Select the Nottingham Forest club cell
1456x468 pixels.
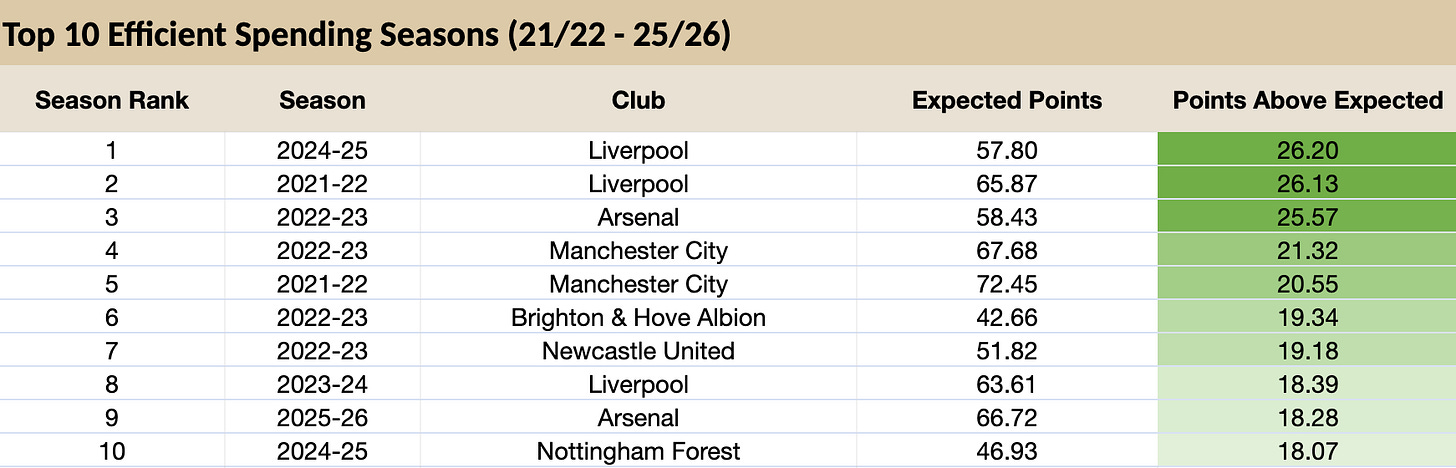tap(638, 451)
